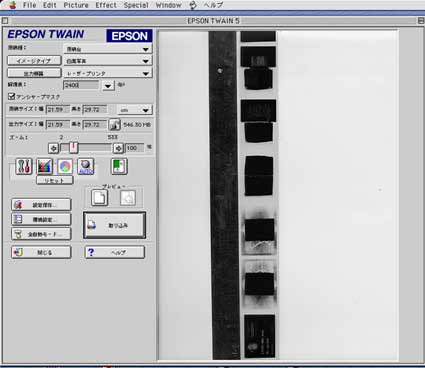Open the image controls wrench-and-screwdriver icon

[x=24, y=166]
